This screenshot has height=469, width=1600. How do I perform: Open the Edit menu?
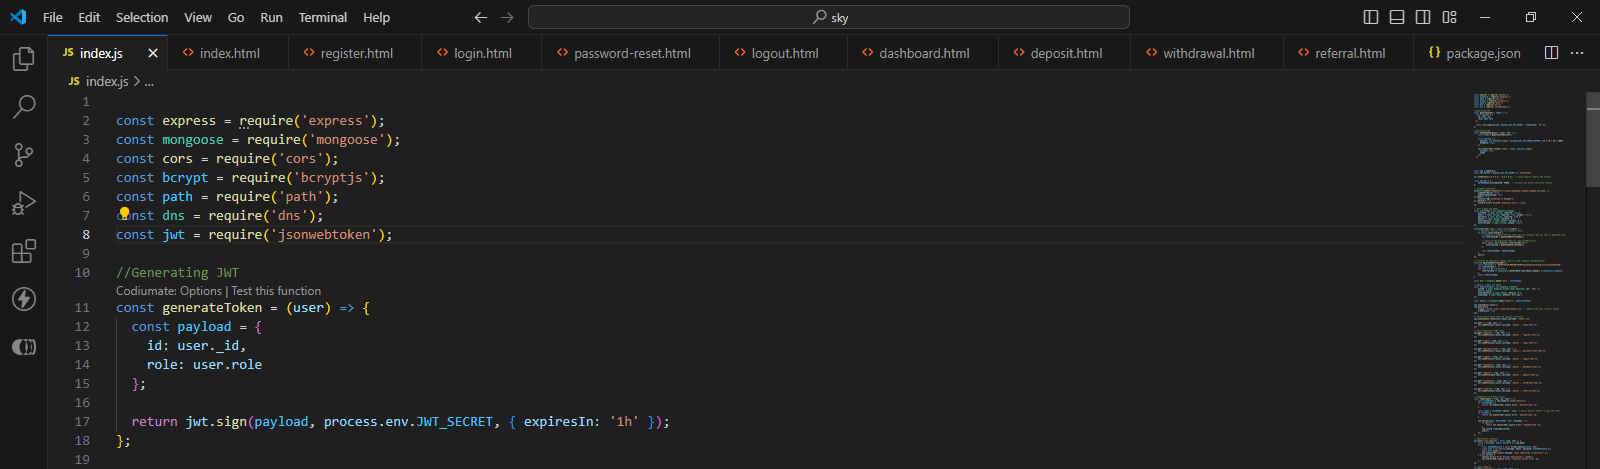click(x=89, y=17)
